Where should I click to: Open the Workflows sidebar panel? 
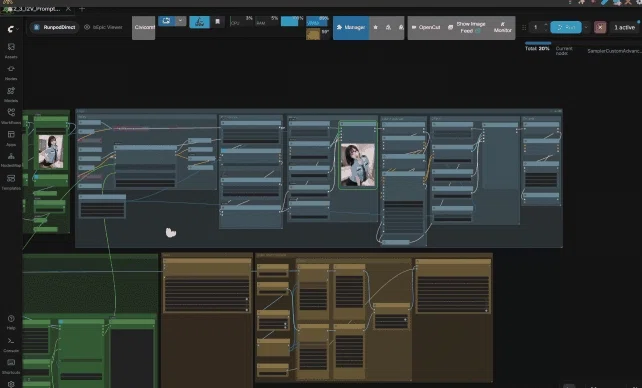[11, 116]
